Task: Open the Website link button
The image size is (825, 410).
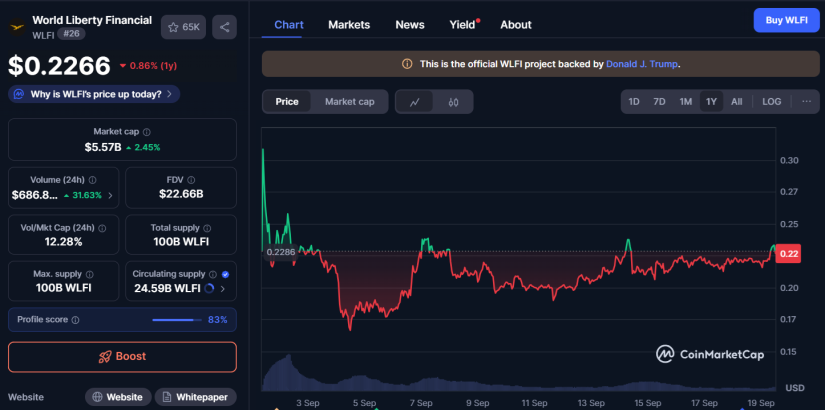Action: [118, 397]
